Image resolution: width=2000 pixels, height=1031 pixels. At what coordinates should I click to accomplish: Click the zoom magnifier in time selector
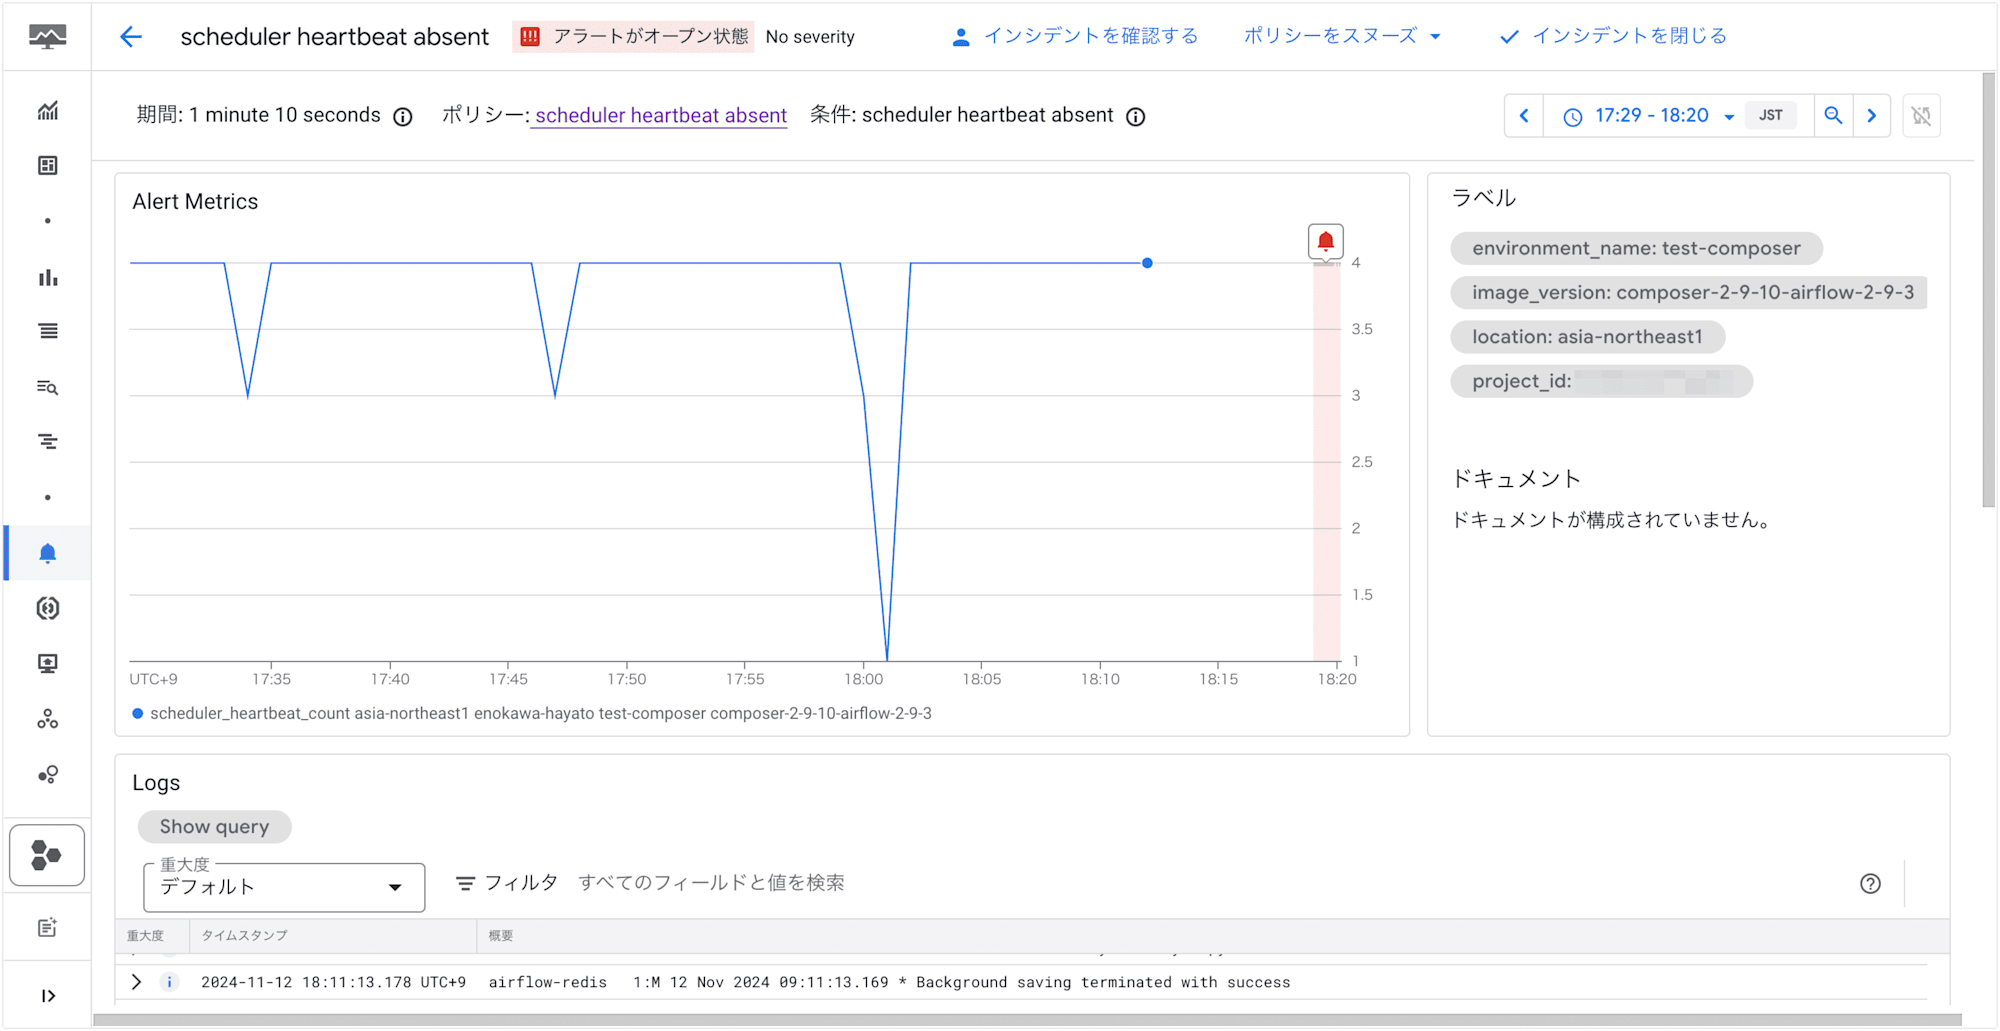click(x=1833, y=116)
